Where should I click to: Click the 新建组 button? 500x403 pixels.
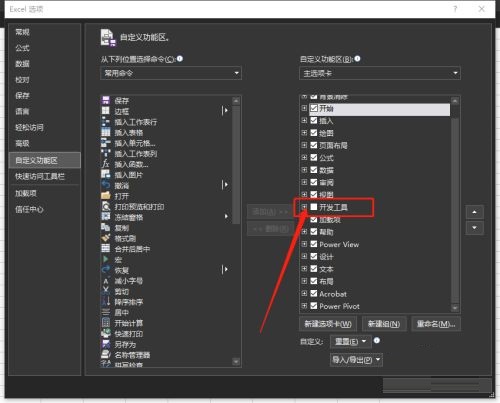384,324
